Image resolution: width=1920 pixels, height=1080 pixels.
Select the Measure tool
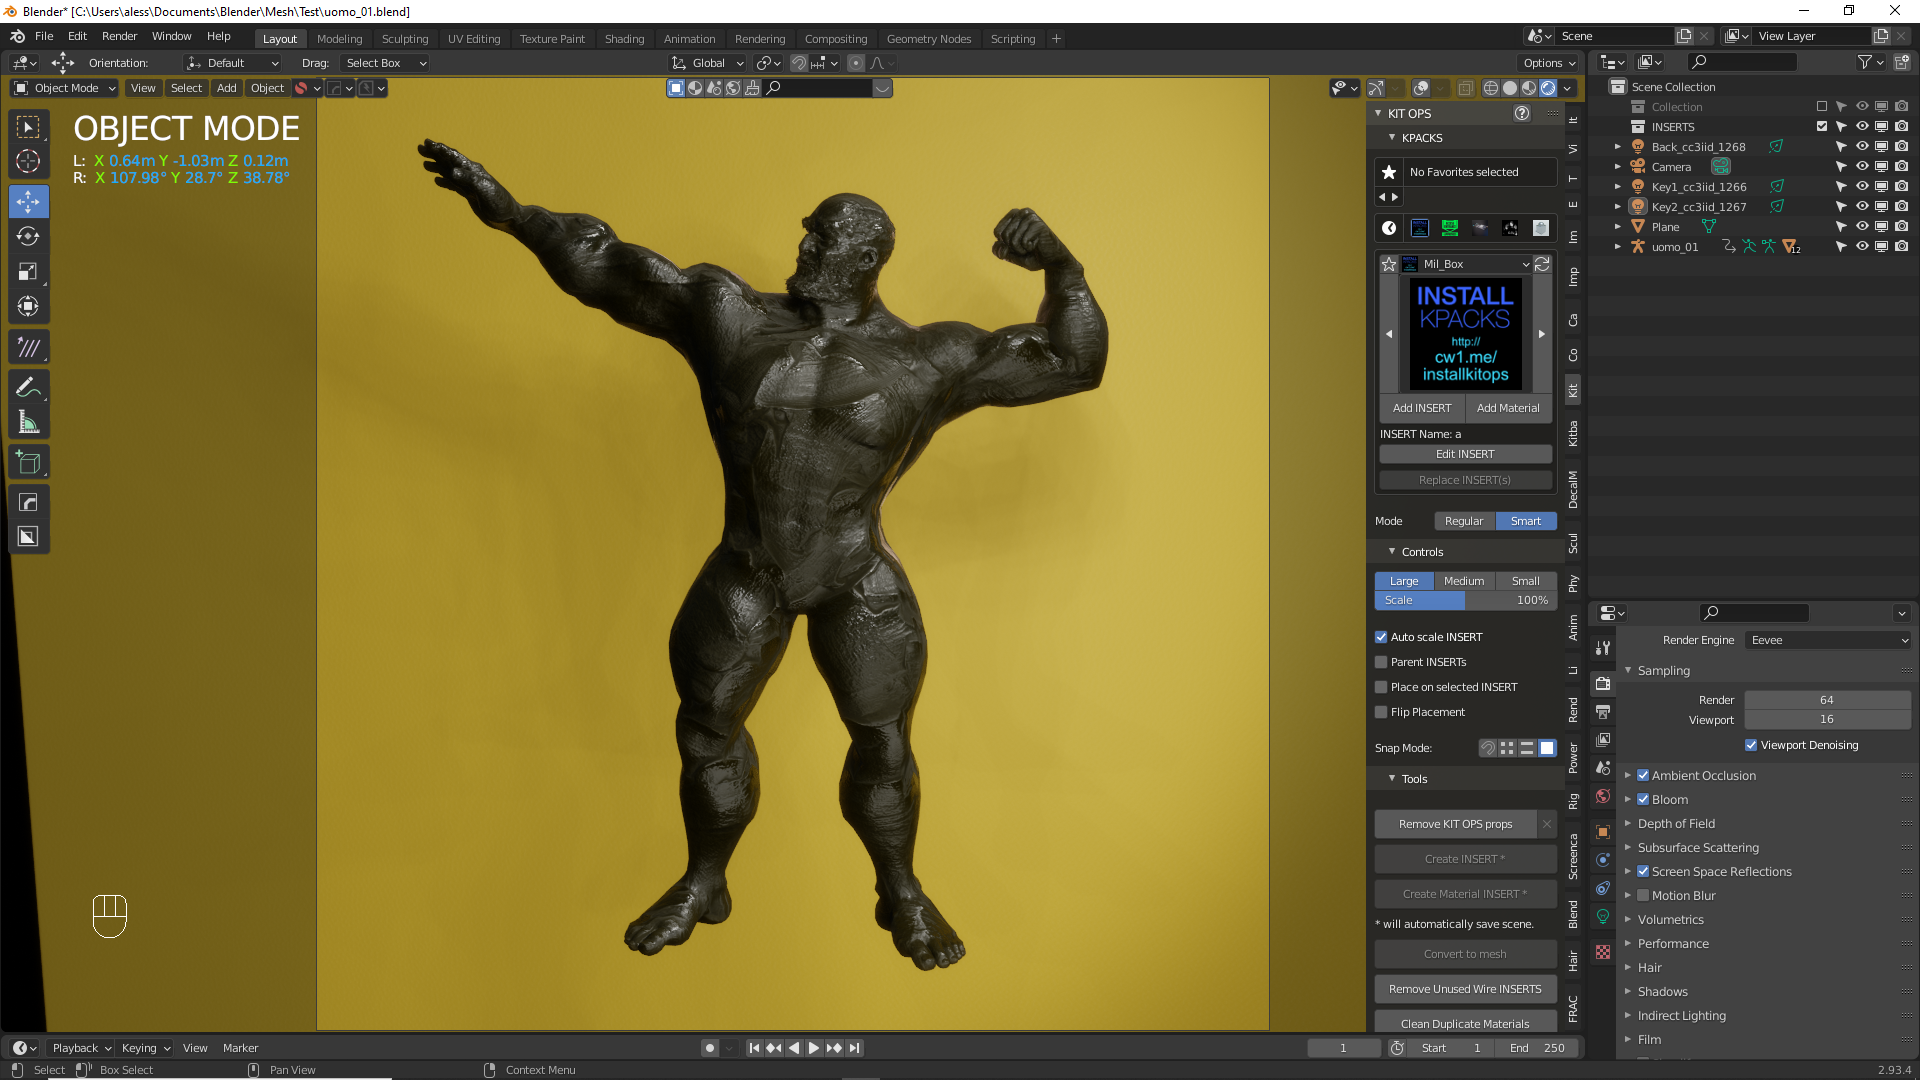29,422
